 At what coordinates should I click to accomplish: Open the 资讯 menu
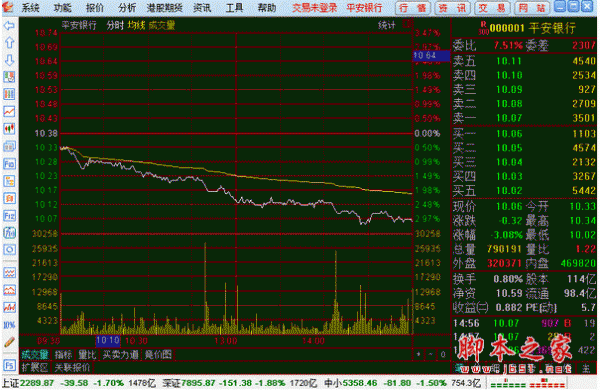click(x=202, y=7)
